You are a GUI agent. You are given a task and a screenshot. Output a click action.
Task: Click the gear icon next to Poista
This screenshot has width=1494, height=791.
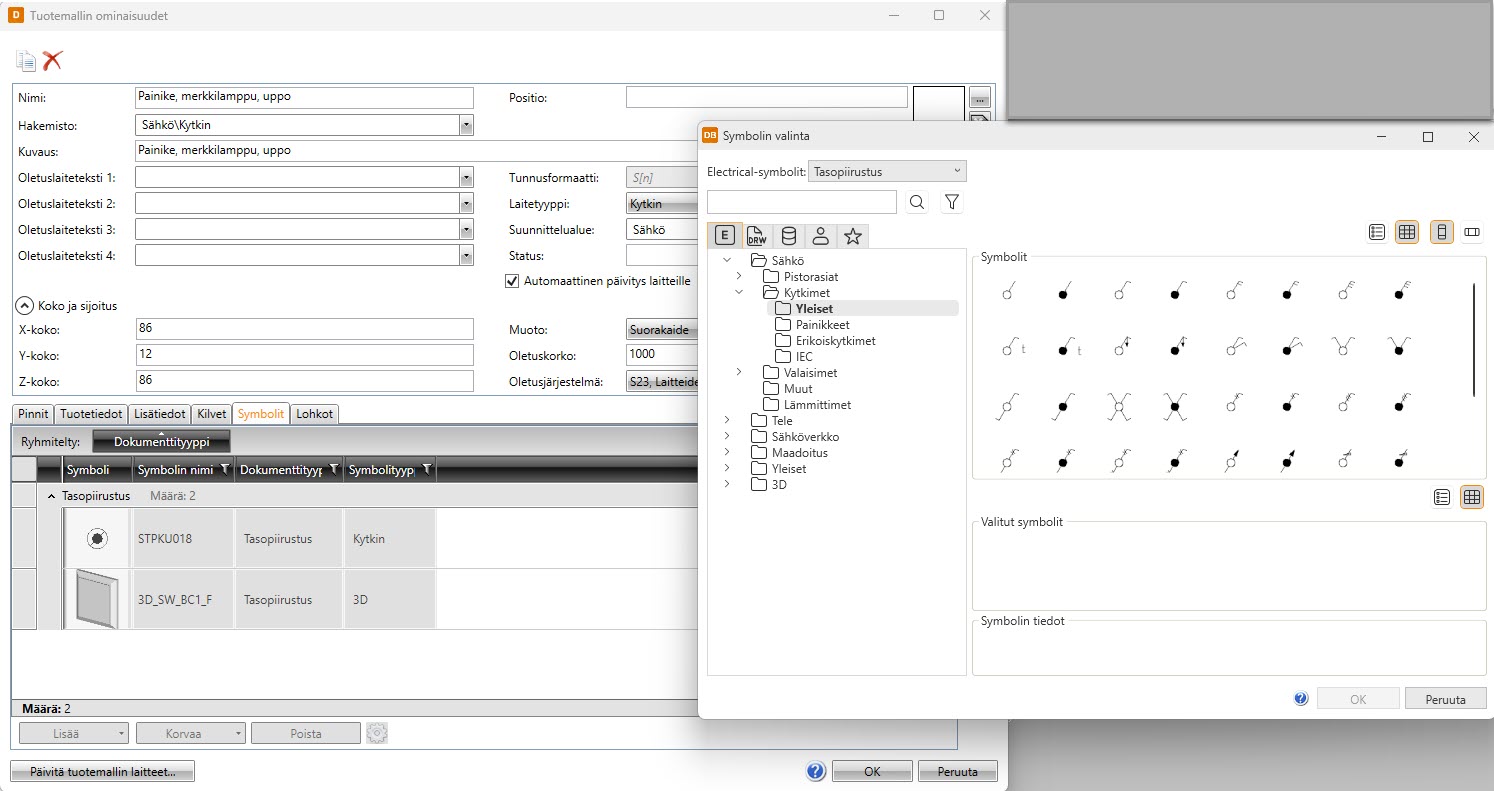377,733
